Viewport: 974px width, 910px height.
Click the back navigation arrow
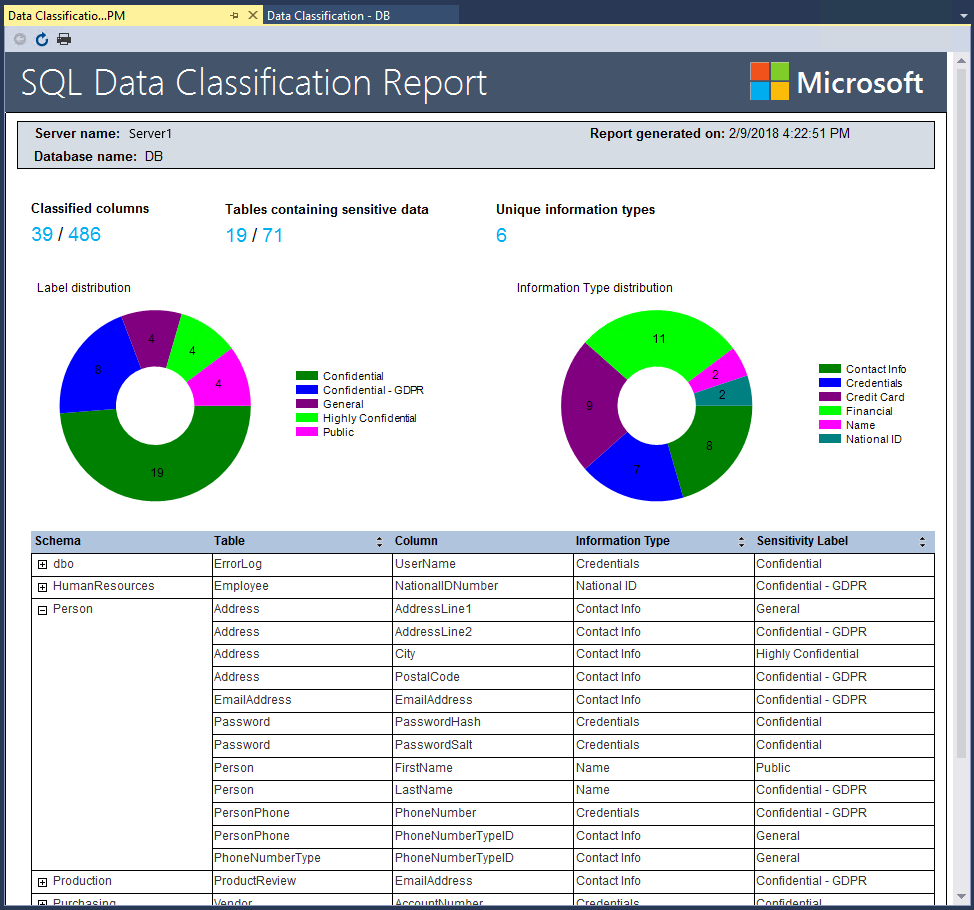coord(18,39)
